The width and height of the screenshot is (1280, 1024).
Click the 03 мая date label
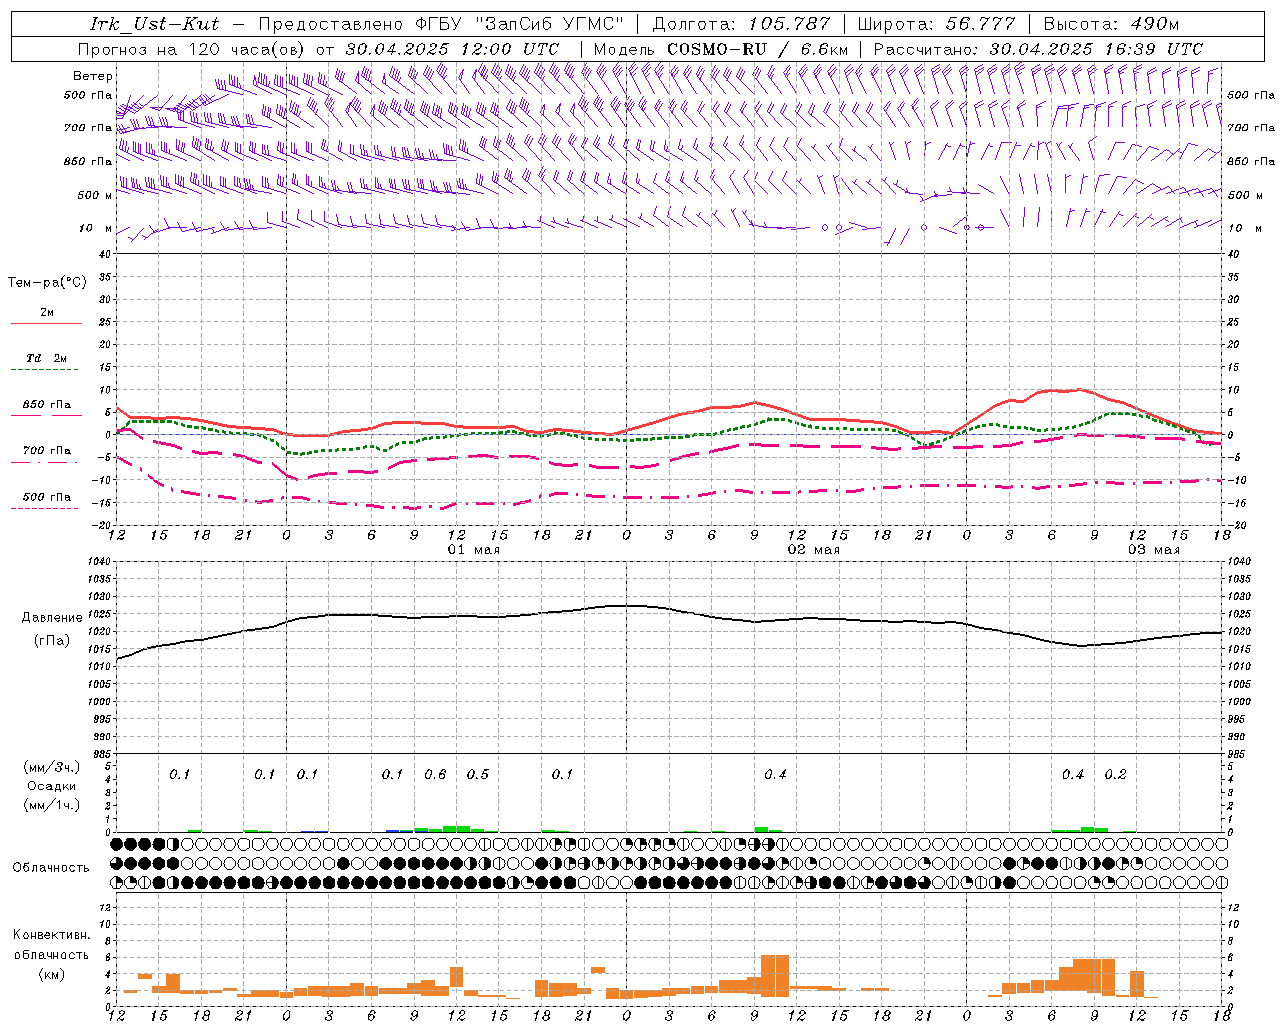coord(1154,550)
